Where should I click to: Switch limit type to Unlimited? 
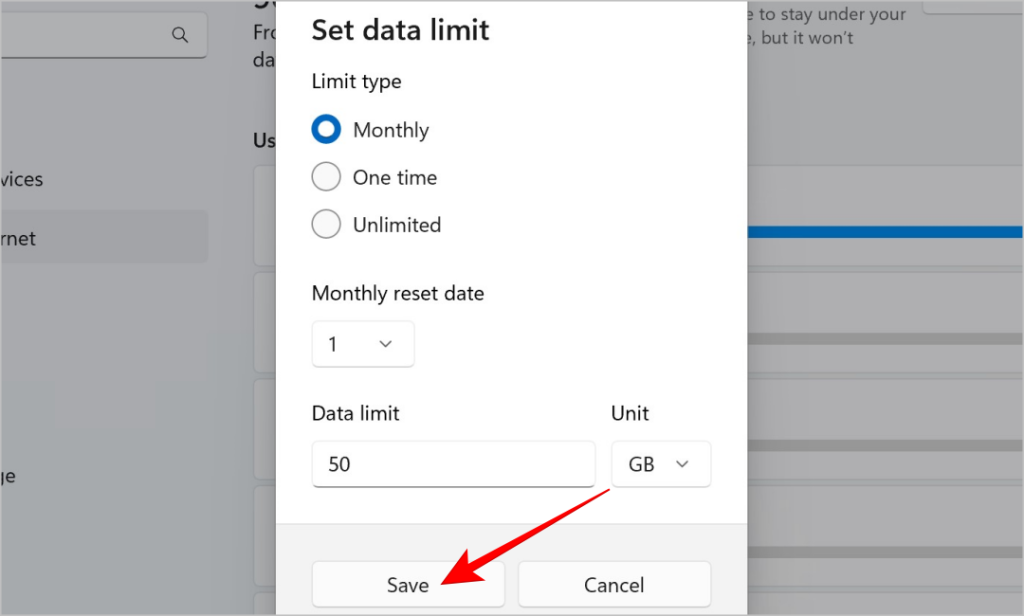tap(327, 225)
